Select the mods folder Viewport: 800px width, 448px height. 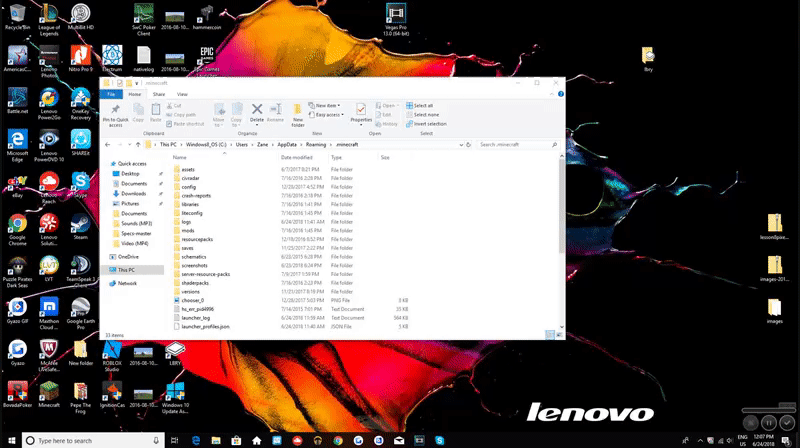tap(188, 231)
